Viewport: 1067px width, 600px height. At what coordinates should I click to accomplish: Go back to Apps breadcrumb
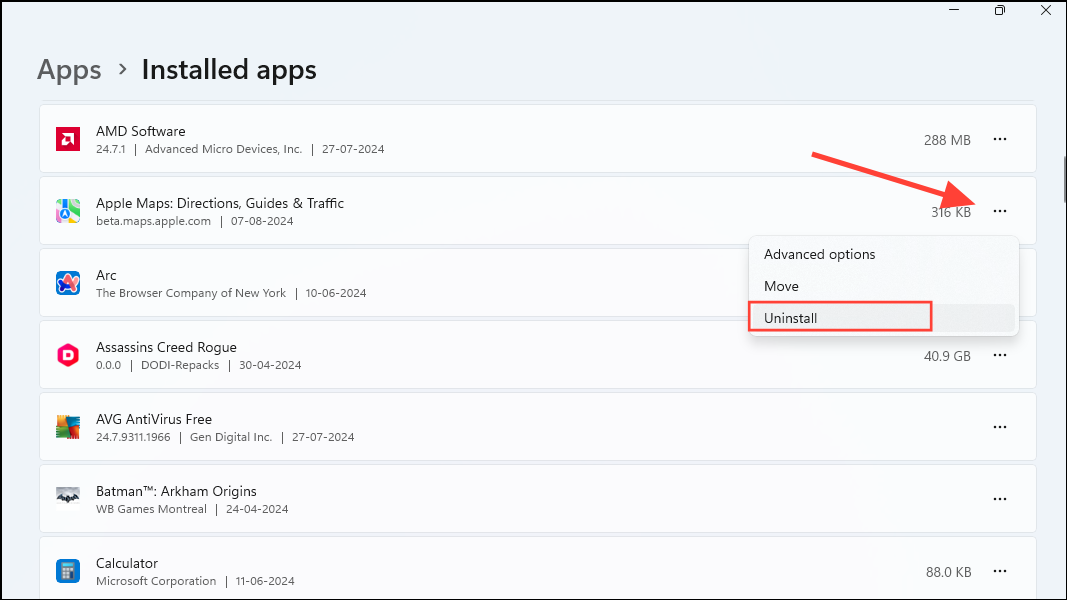69,69
